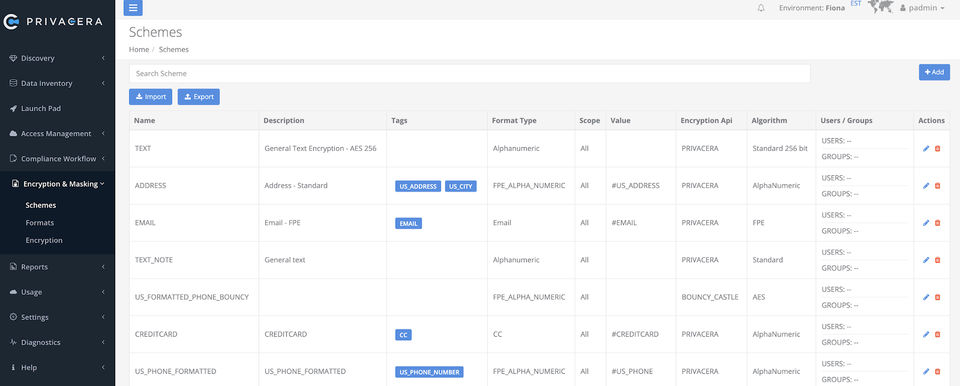Click the Data Inventory database icon
The height and width of the screenshot is (386, 960).
[13, 83]
